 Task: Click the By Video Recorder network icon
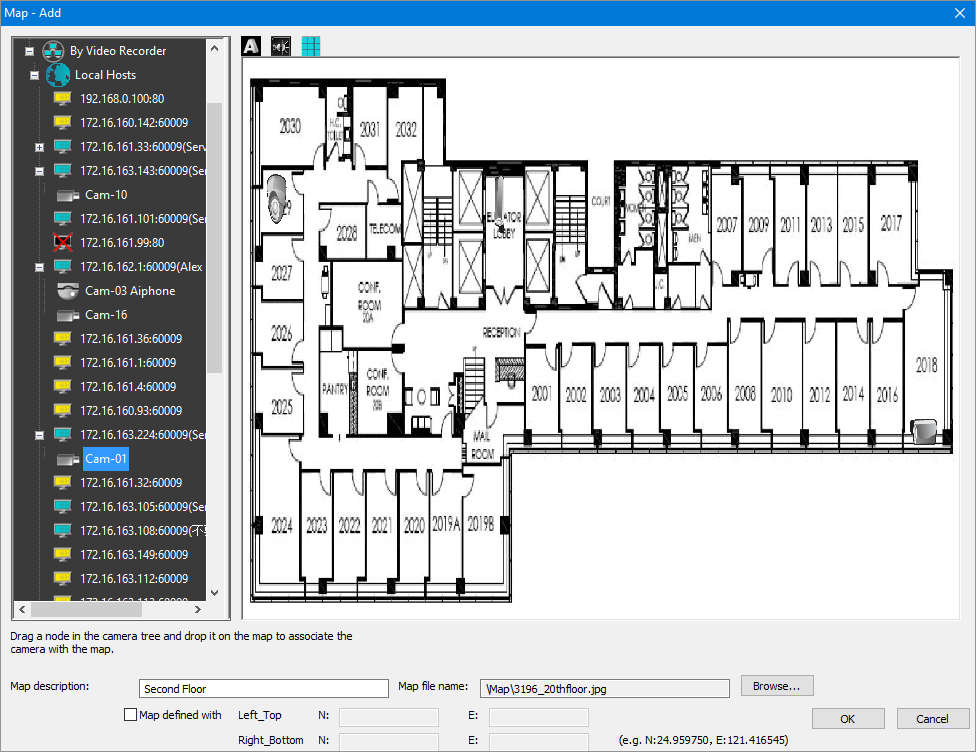(53, 51)
